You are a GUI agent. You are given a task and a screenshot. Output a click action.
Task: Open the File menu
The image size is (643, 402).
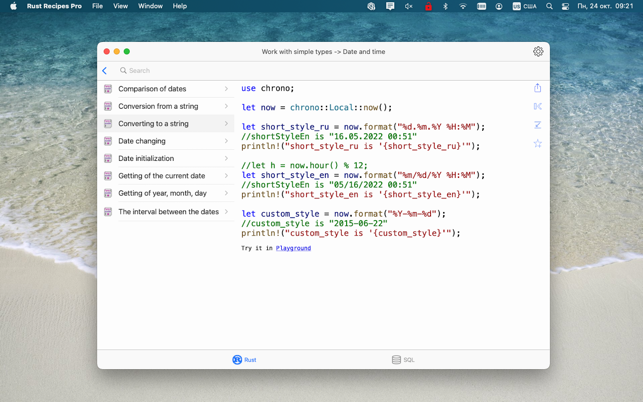pyautogui.click(x=98, y=6)
